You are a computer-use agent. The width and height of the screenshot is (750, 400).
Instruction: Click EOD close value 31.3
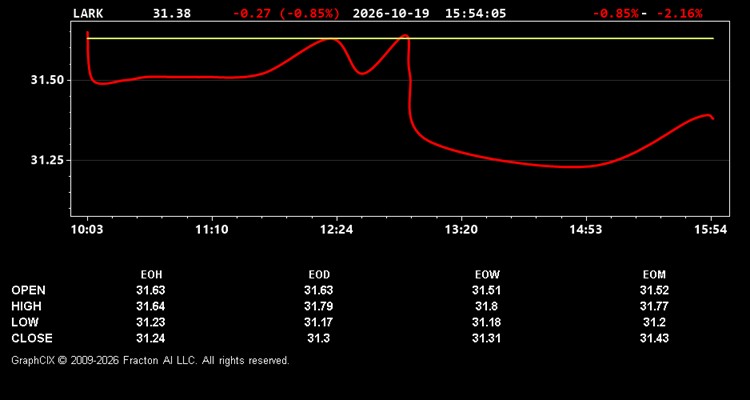click(319, 338)
